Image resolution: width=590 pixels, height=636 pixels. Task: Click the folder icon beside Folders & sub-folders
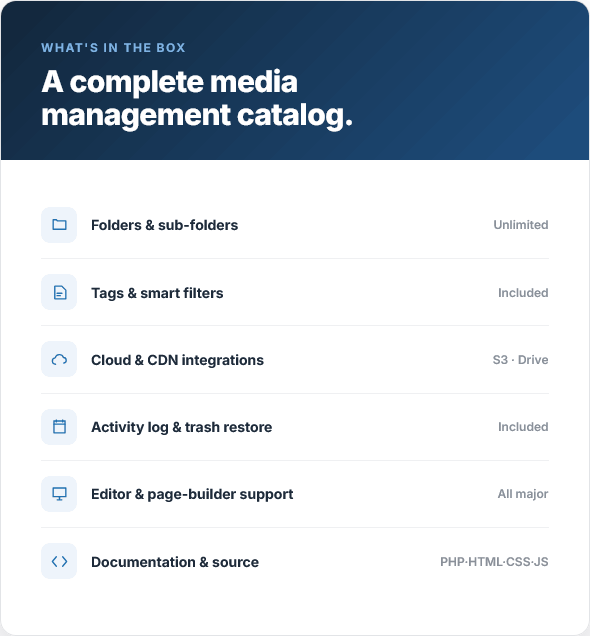click(59, 225)
